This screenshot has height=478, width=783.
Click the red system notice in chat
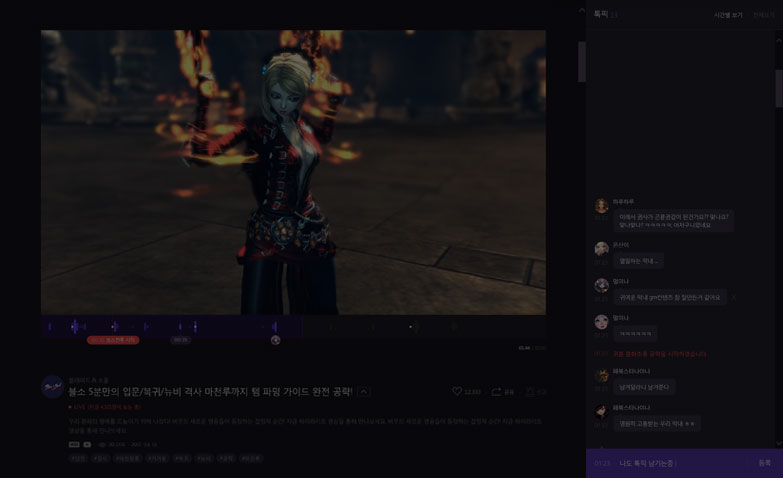pos(659,354)
